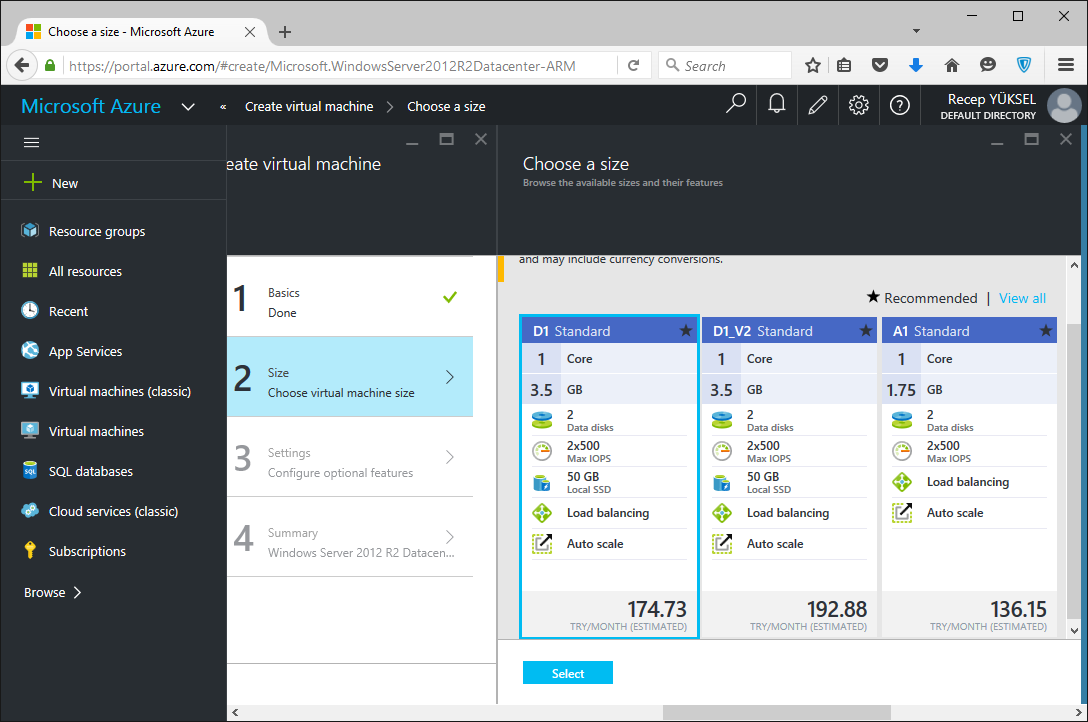Screen dimensions: 1088x722
Task: Click the chat smiley icon in Firefox toolbar
Action: tap(988, 65)
